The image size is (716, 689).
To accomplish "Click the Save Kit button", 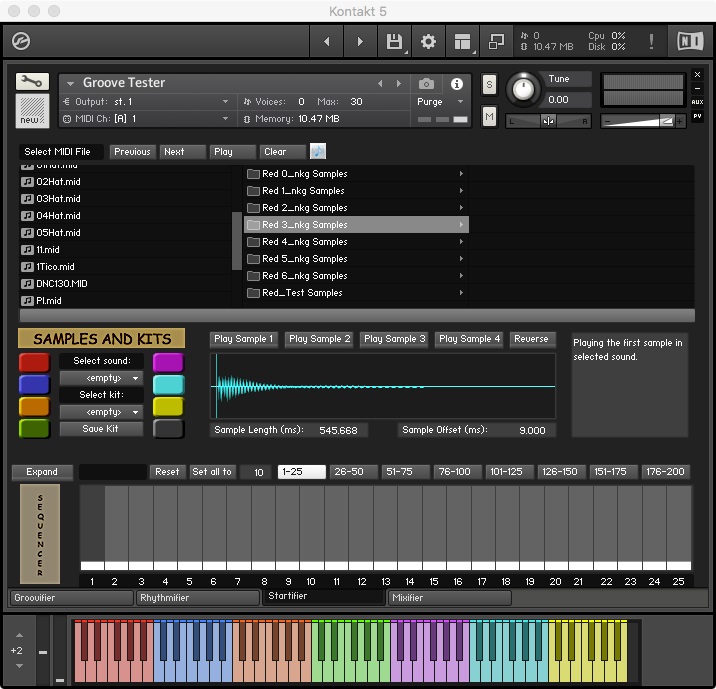I will 101,429.
